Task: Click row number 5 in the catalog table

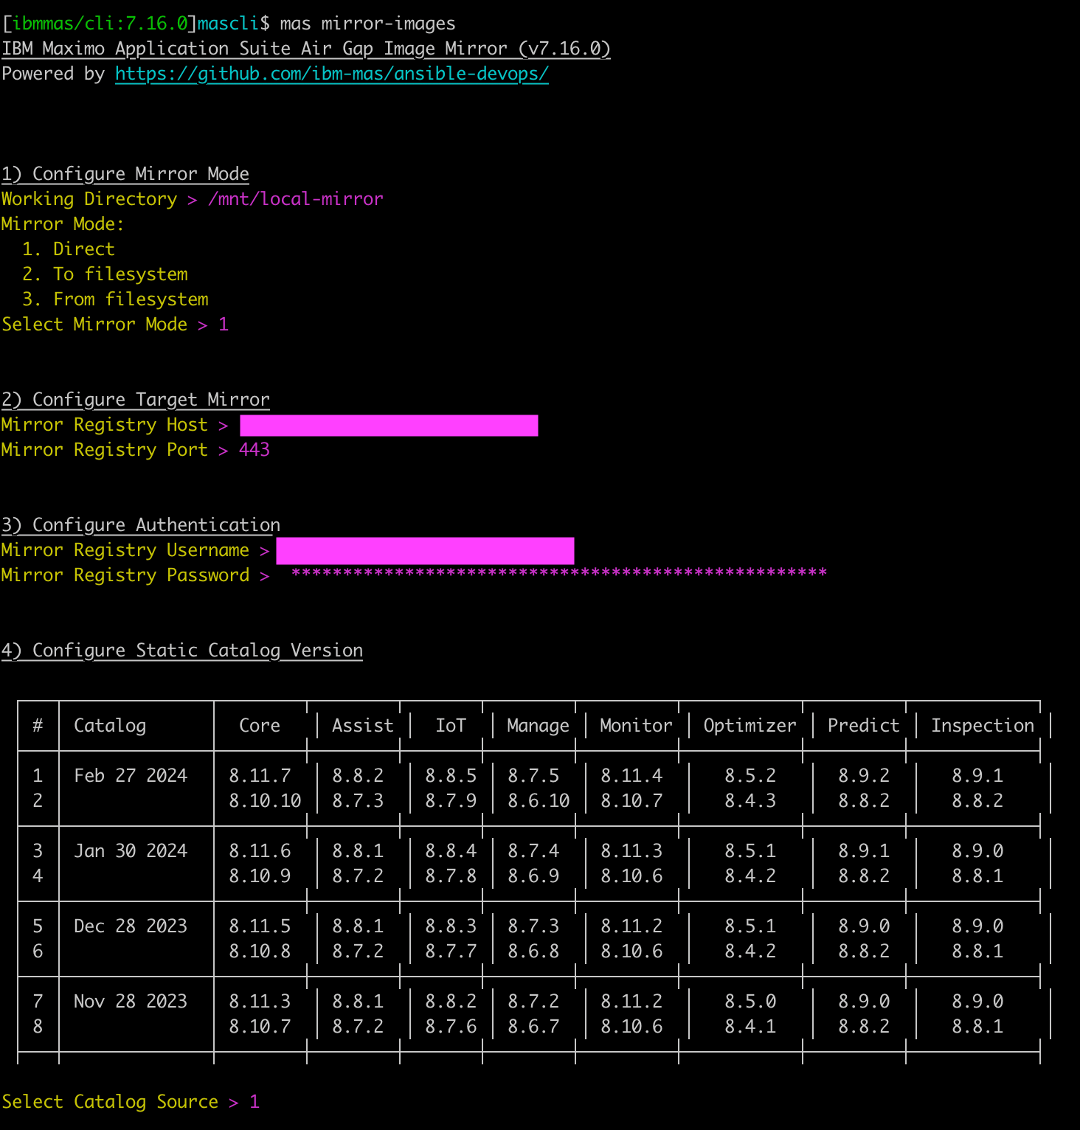Action: (37, 926)
